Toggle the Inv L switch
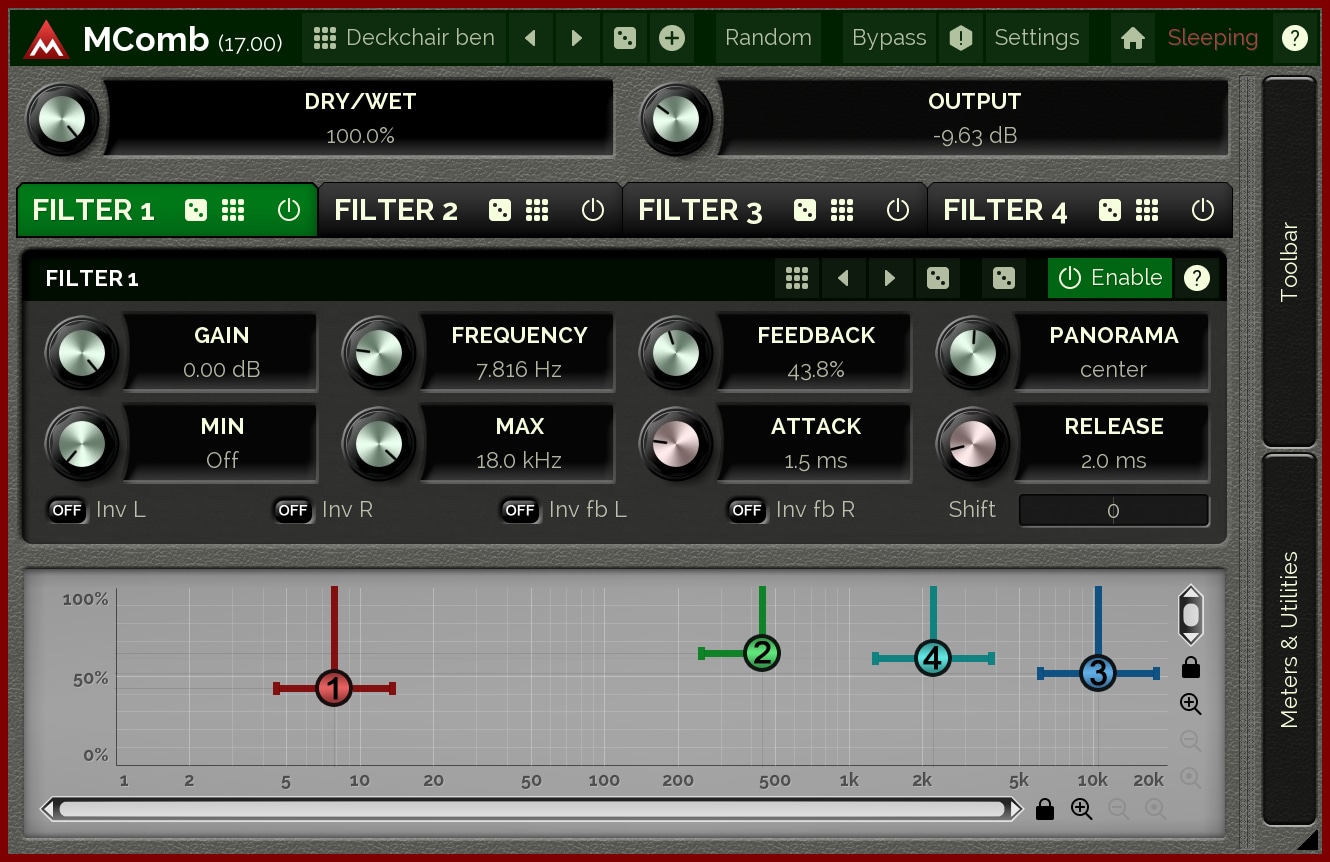Viewport: 1330px width, 862px height. point(67,510)
